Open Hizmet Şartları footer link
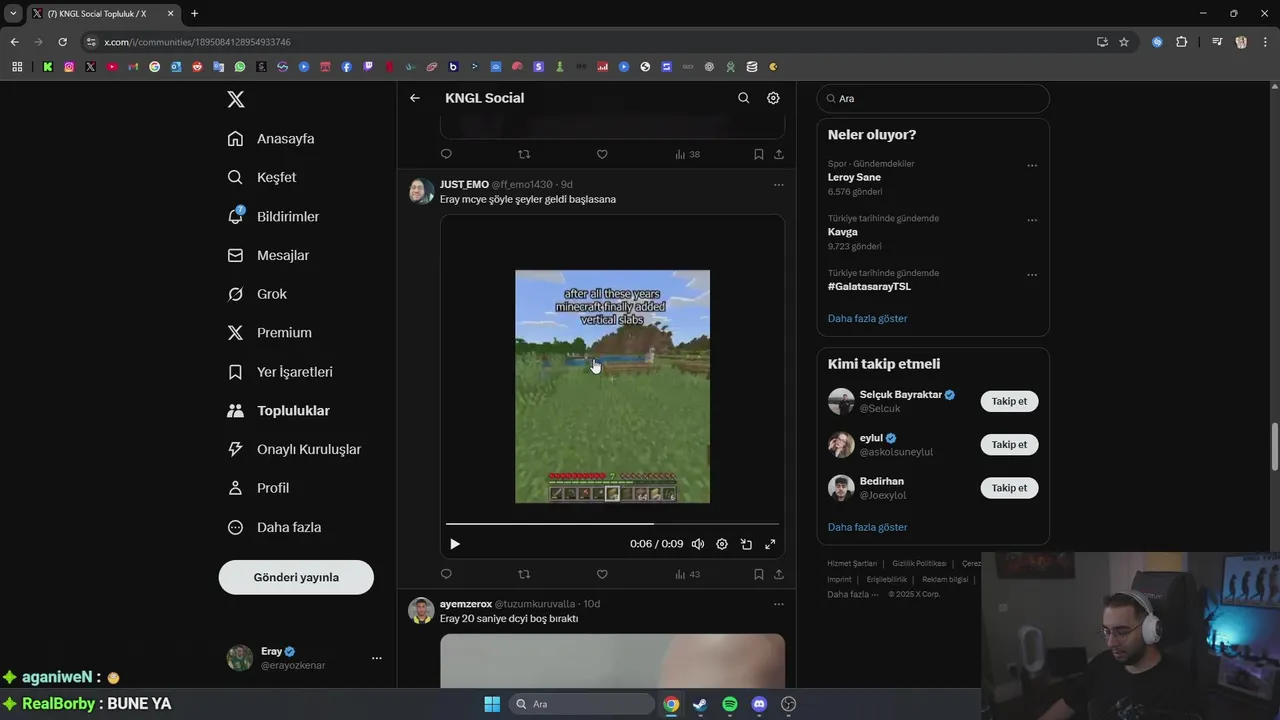Screen dimensions: 1280x720 click(852, 563)
